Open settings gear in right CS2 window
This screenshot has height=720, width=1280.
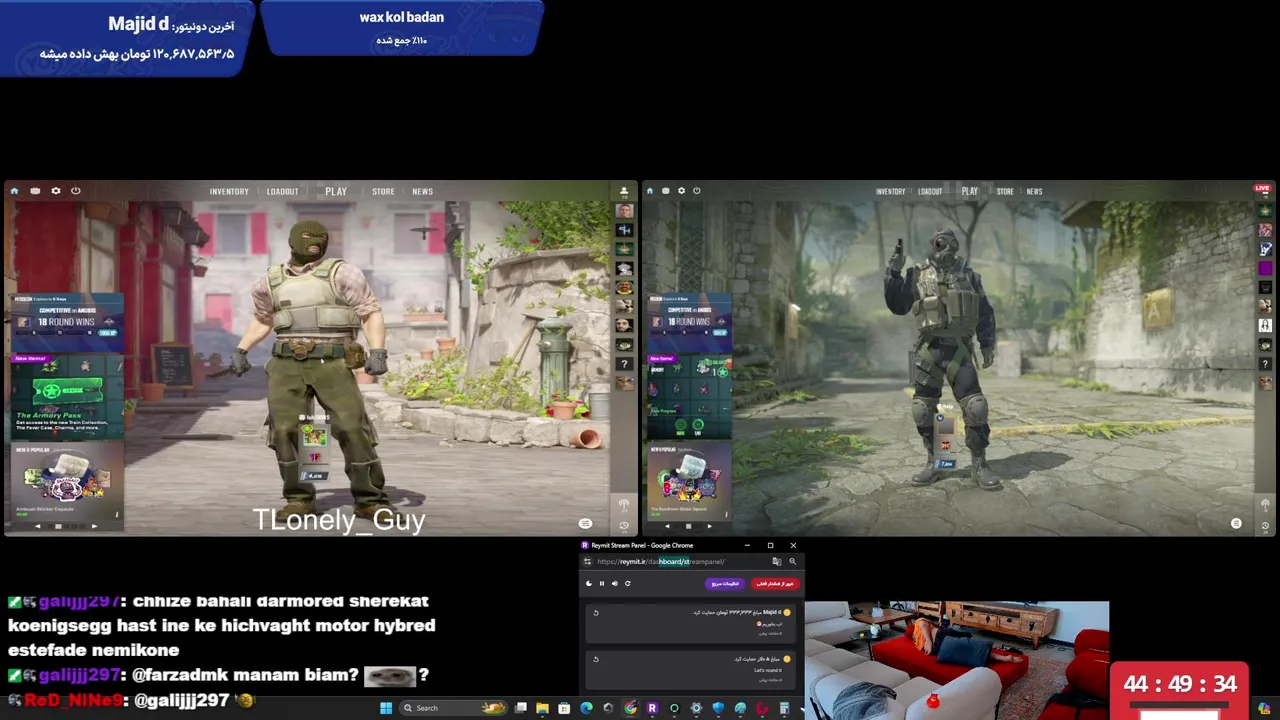(x=681, y=191)
